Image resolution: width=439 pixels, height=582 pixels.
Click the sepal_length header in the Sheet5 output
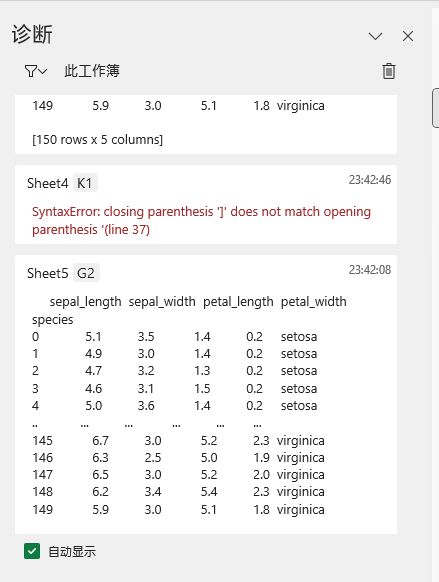(x=85, y=301)
